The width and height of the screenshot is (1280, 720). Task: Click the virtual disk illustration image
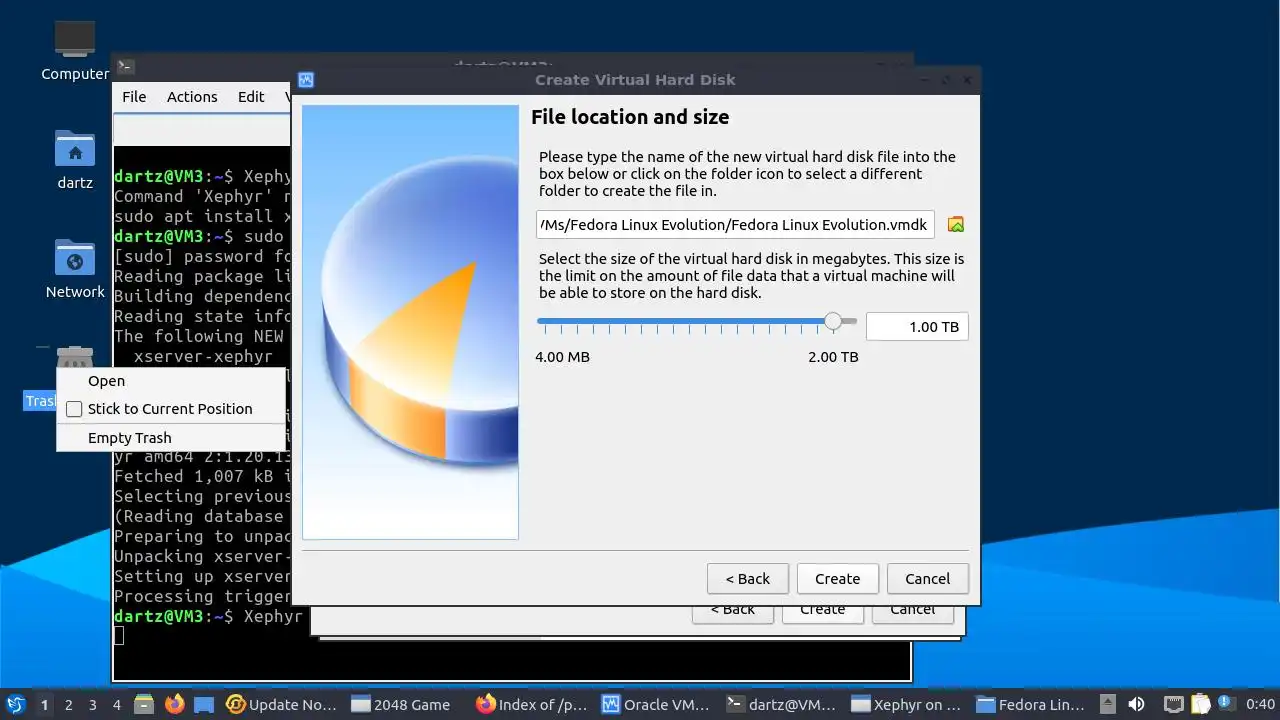click(x=410, y=322)
